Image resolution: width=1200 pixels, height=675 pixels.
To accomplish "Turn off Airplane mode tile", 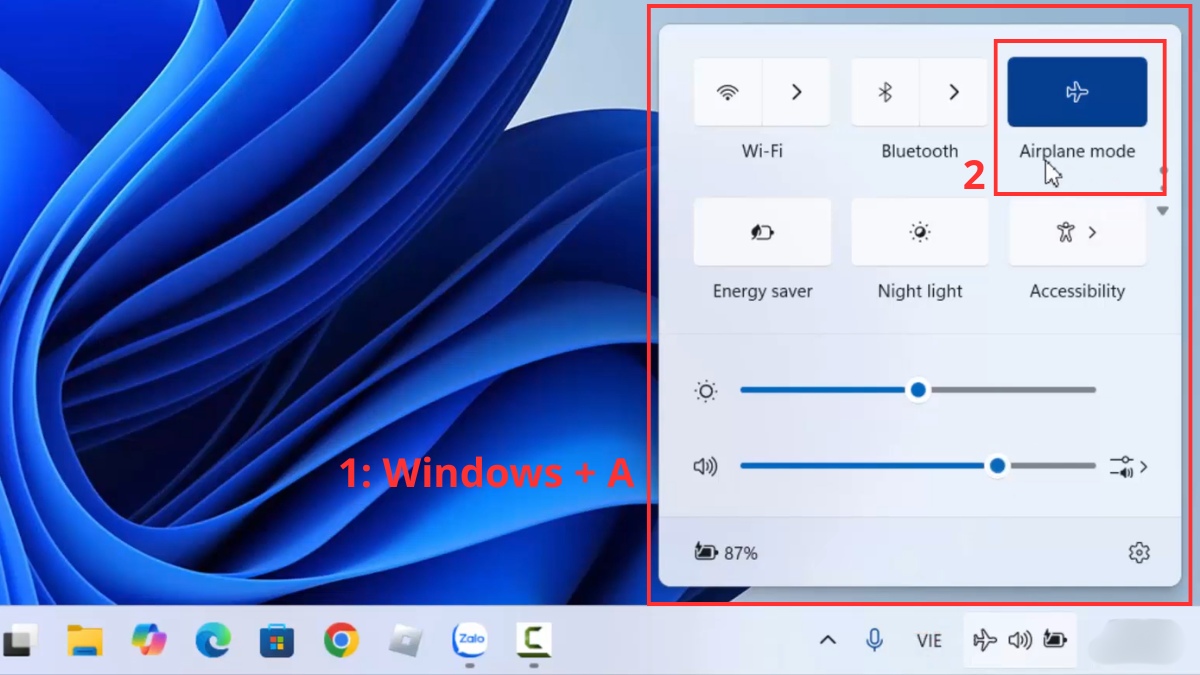I will [1077, 92].
